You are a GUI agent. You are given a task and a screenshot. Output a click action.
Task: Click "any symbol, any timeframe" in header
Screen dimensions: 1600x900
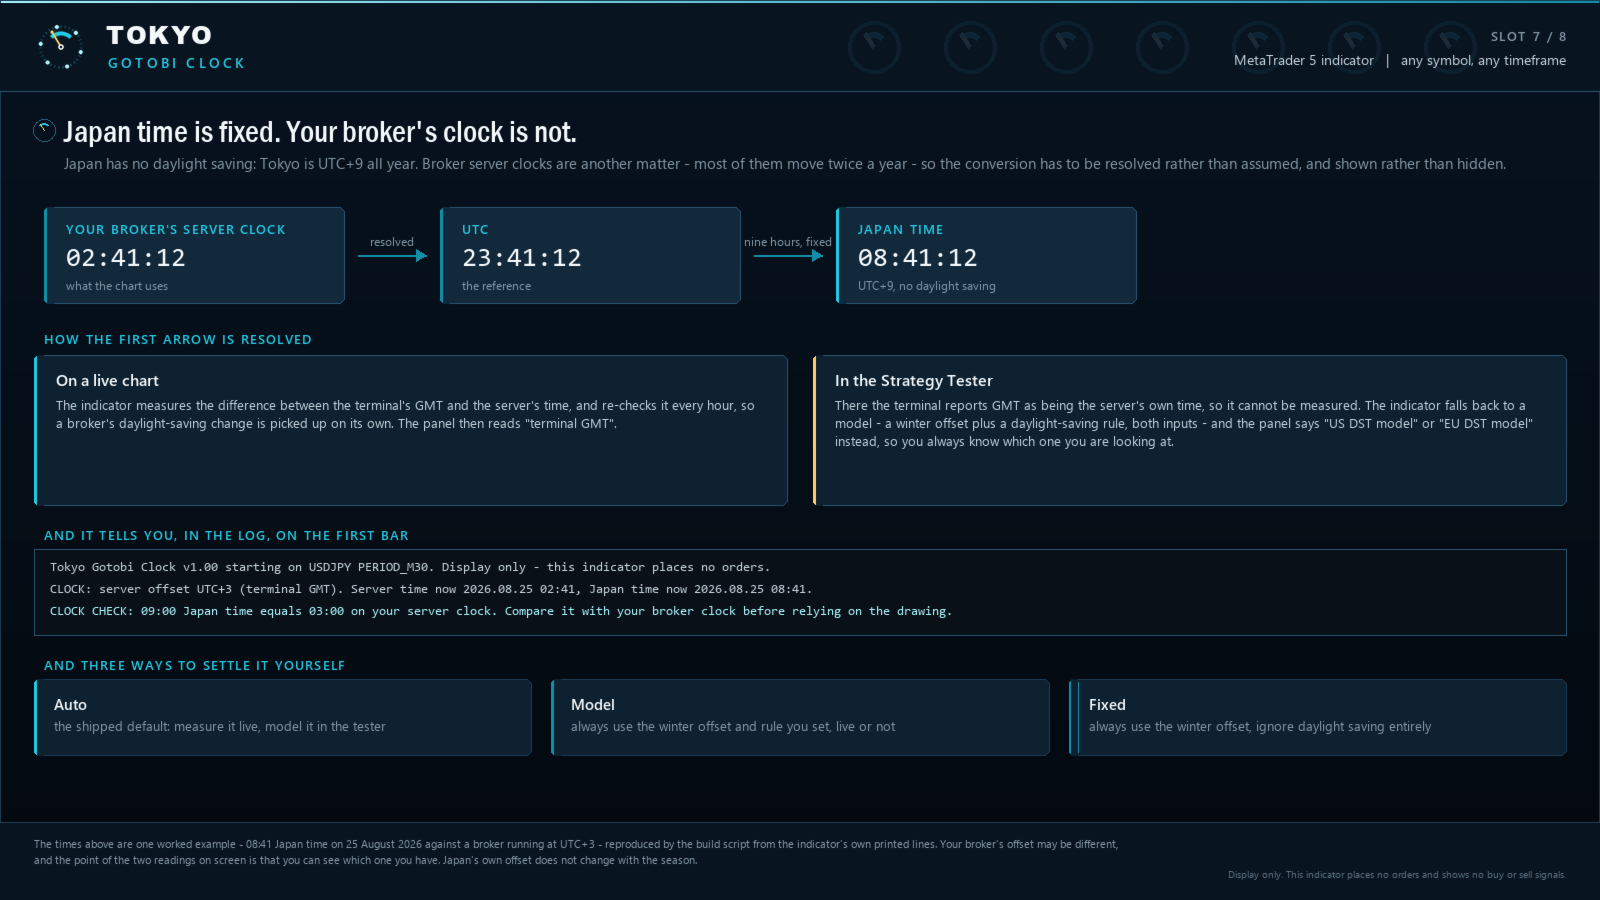click(x=1483, y=61)
